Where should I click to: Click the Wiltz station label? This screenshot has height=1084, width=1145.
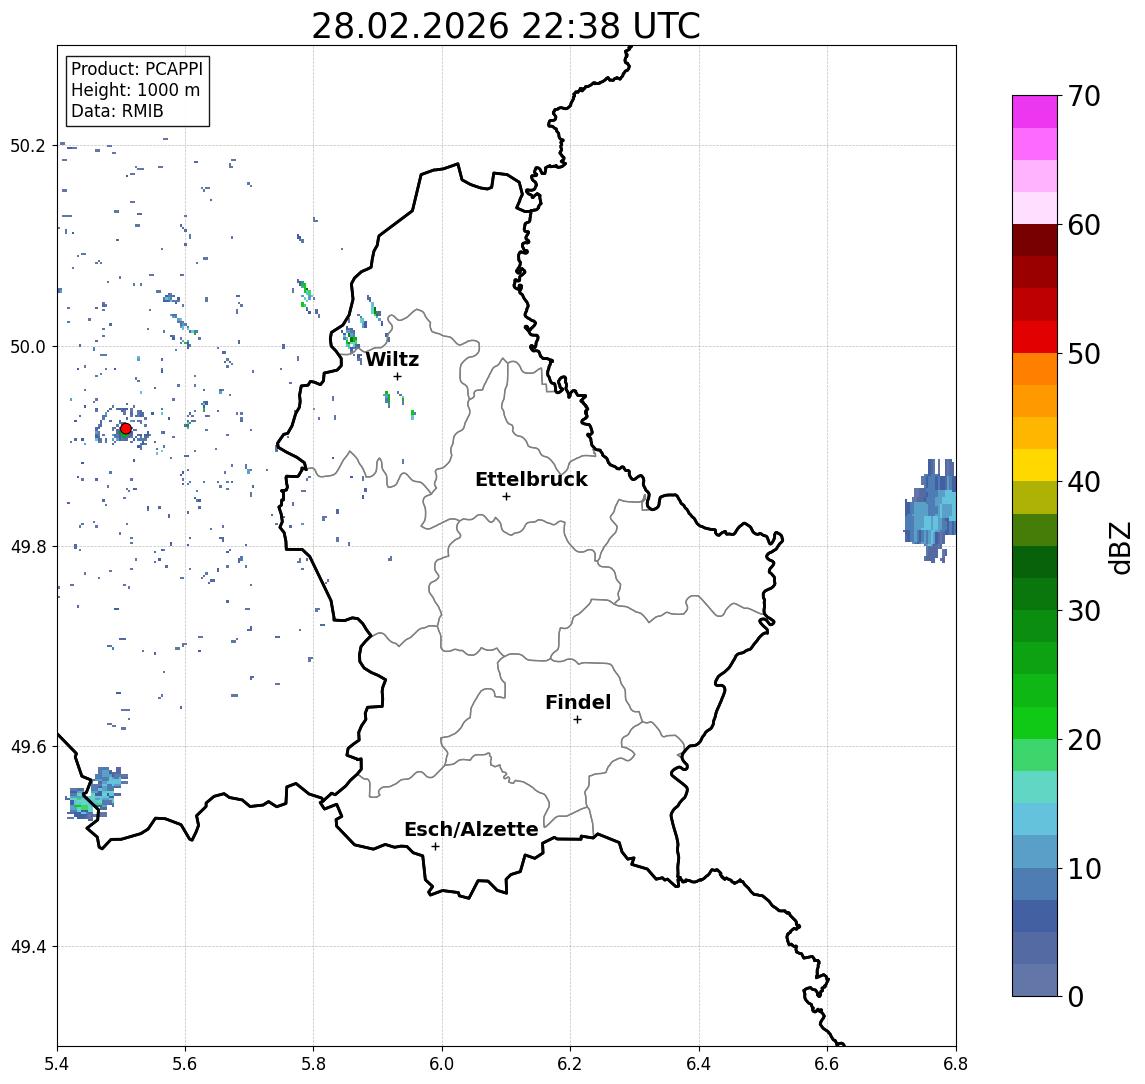(392, 359)
